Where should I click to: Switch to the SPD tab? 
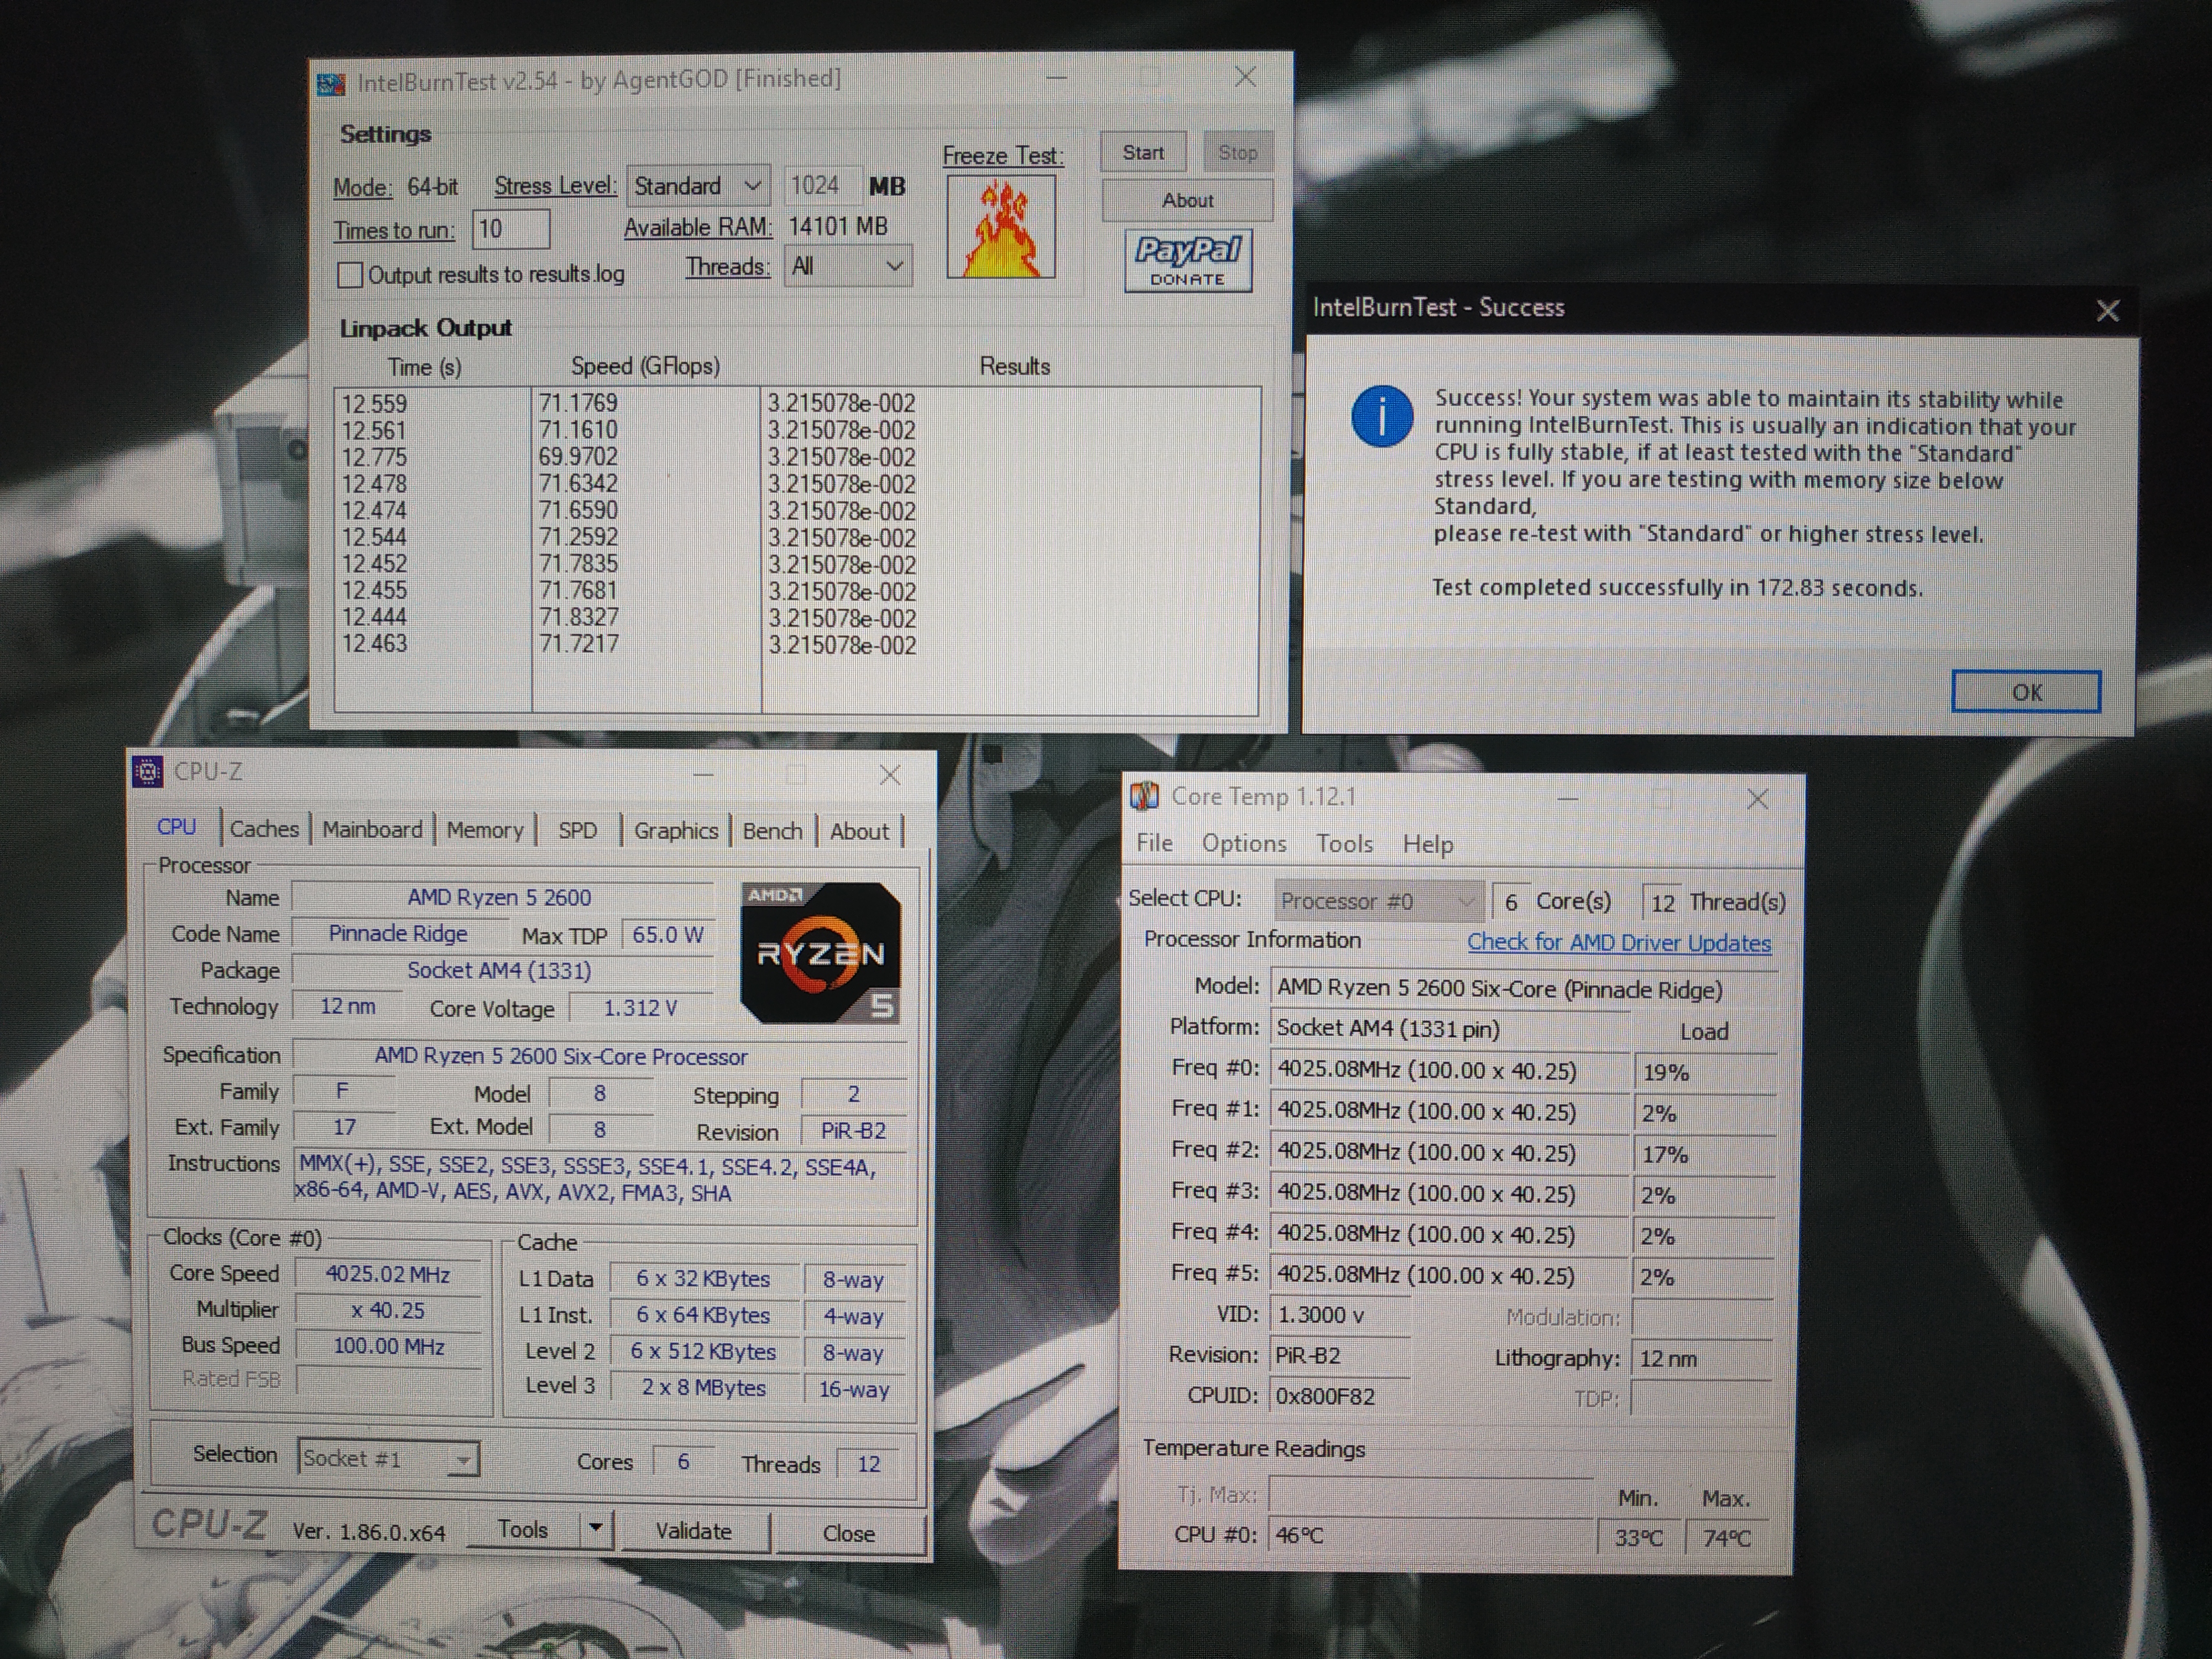point(577,831)
